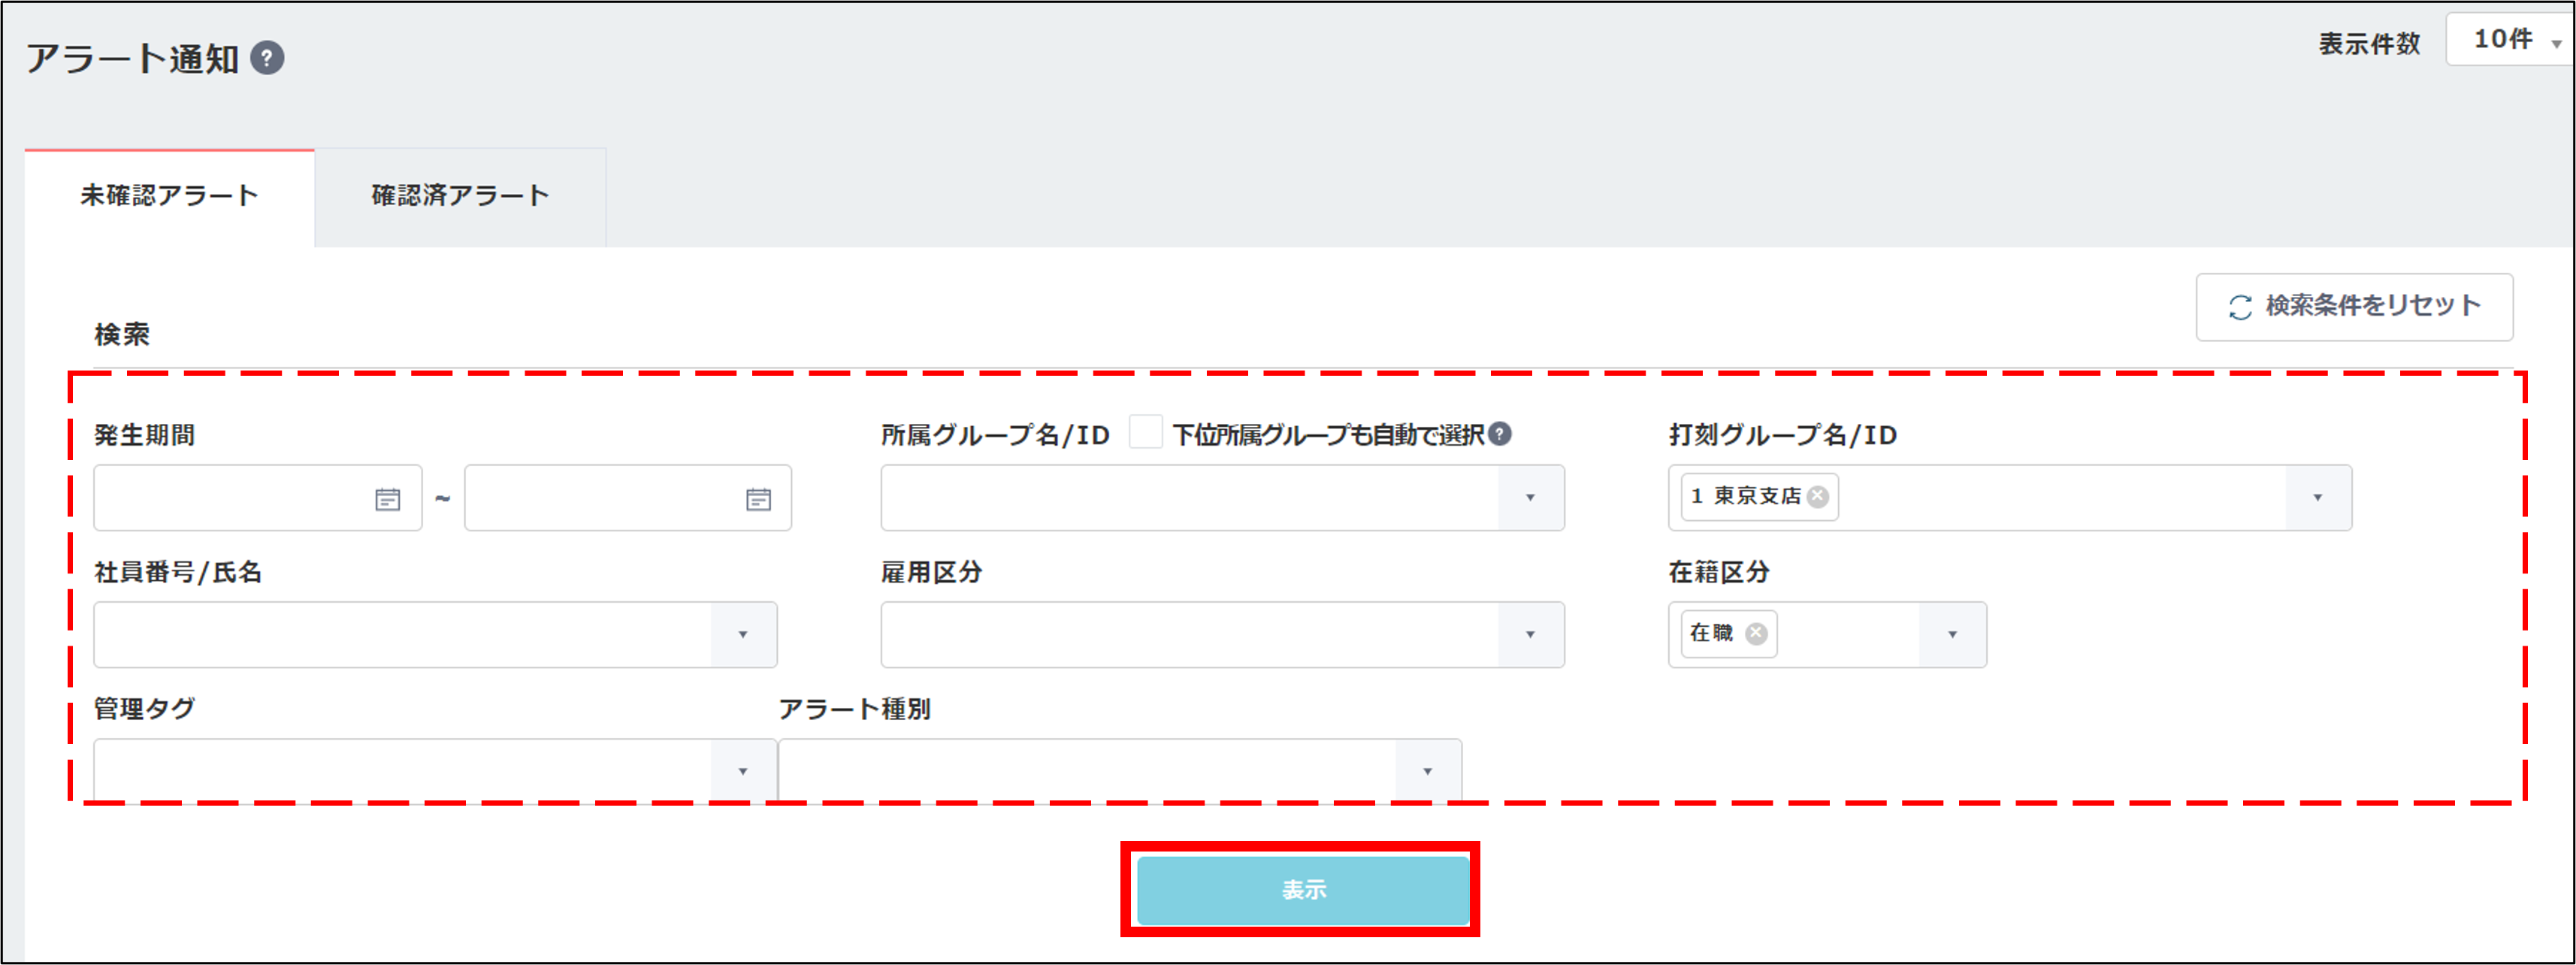Expand the 在籍区分 dropdown arrow
The height and width of the screenshot is (965, 2576).
1952,635
